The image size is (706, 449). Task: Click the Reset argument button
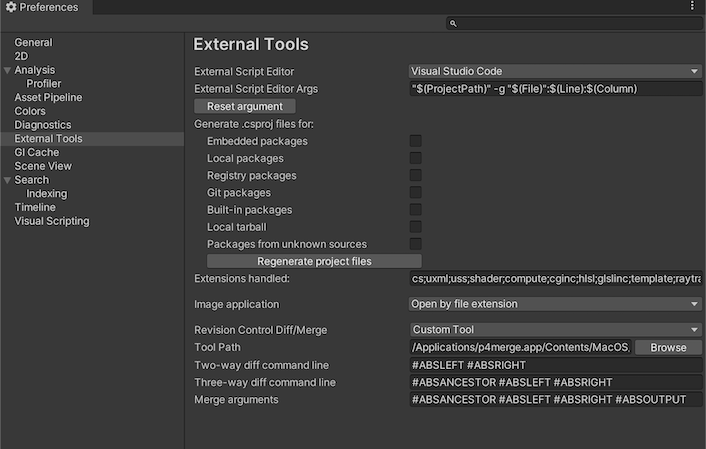[x=245, y=106]
